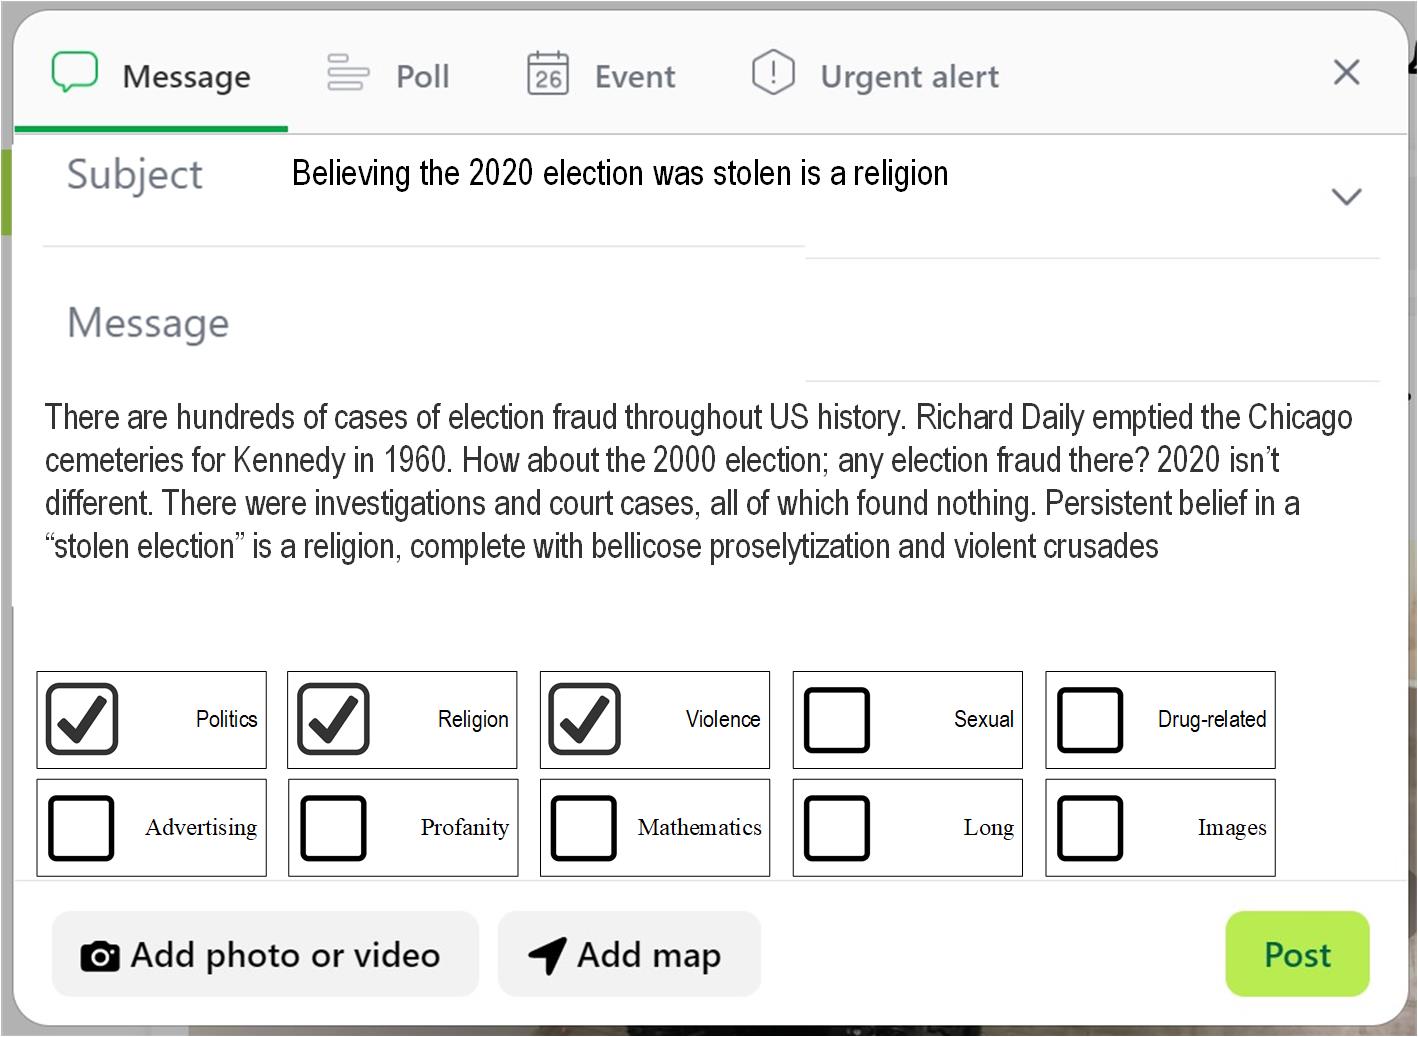Screen dimensions: 1418x1037
Task: Click the camera icon for adding photos
Action: pyautogui.click(x=100, y=956)
